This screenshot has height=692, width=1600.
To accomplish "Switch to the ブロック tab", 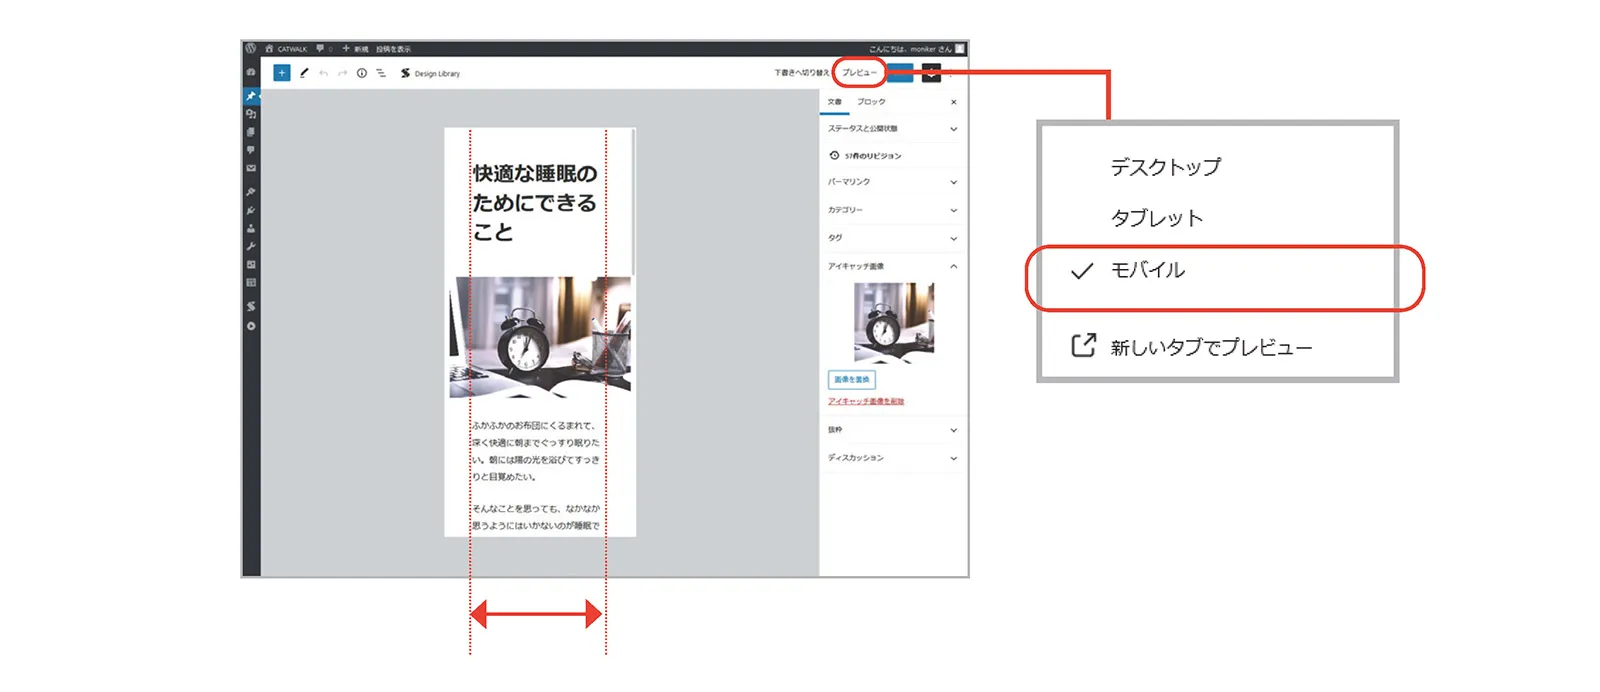I will point(871,102).
